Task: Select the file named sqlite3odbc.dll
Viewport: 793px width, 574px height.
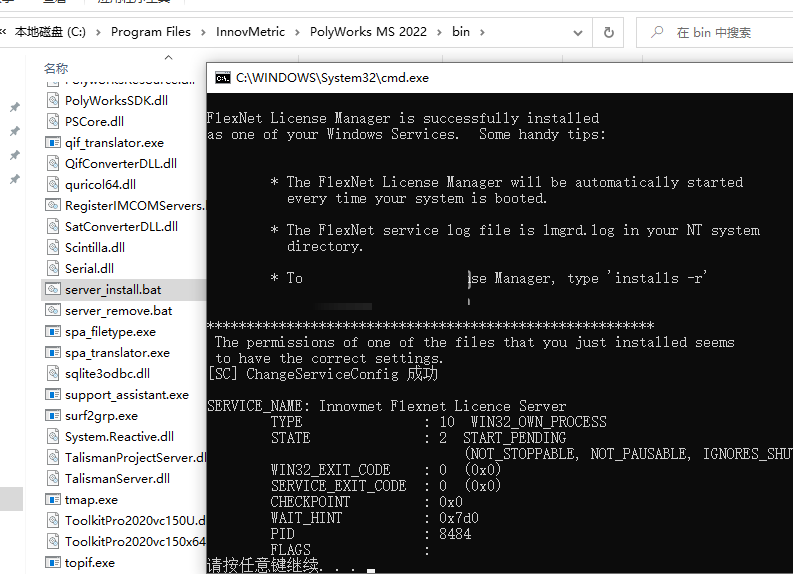Action: tap(107, 374)
